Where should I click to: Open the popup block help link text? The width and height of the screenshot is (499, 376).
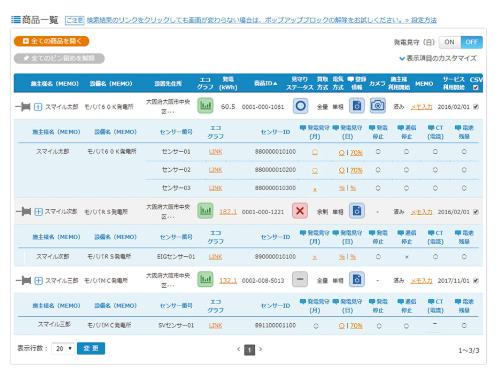245,20
